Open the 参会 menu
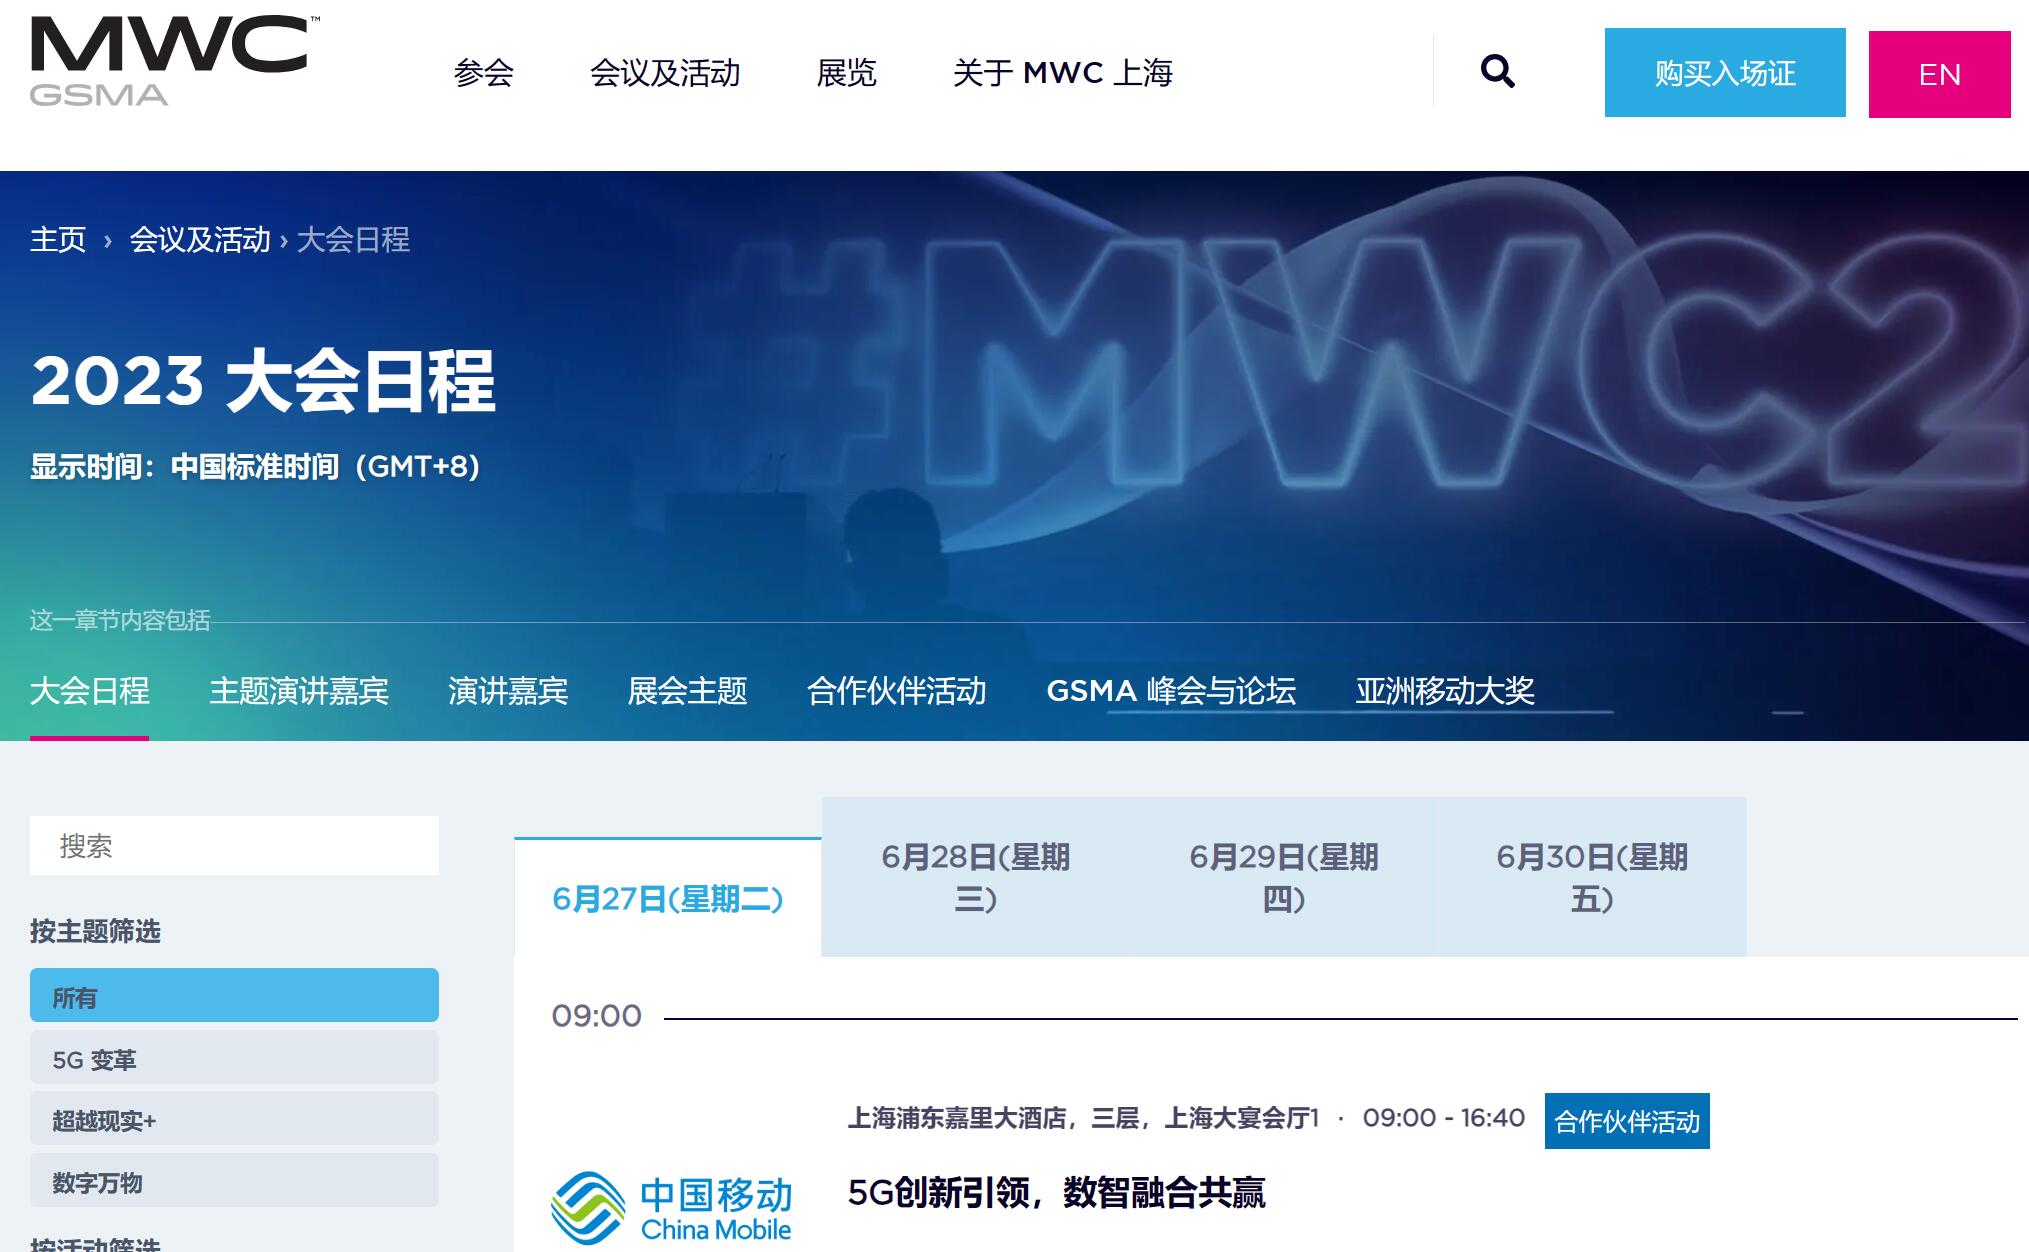 coord(483,73)
